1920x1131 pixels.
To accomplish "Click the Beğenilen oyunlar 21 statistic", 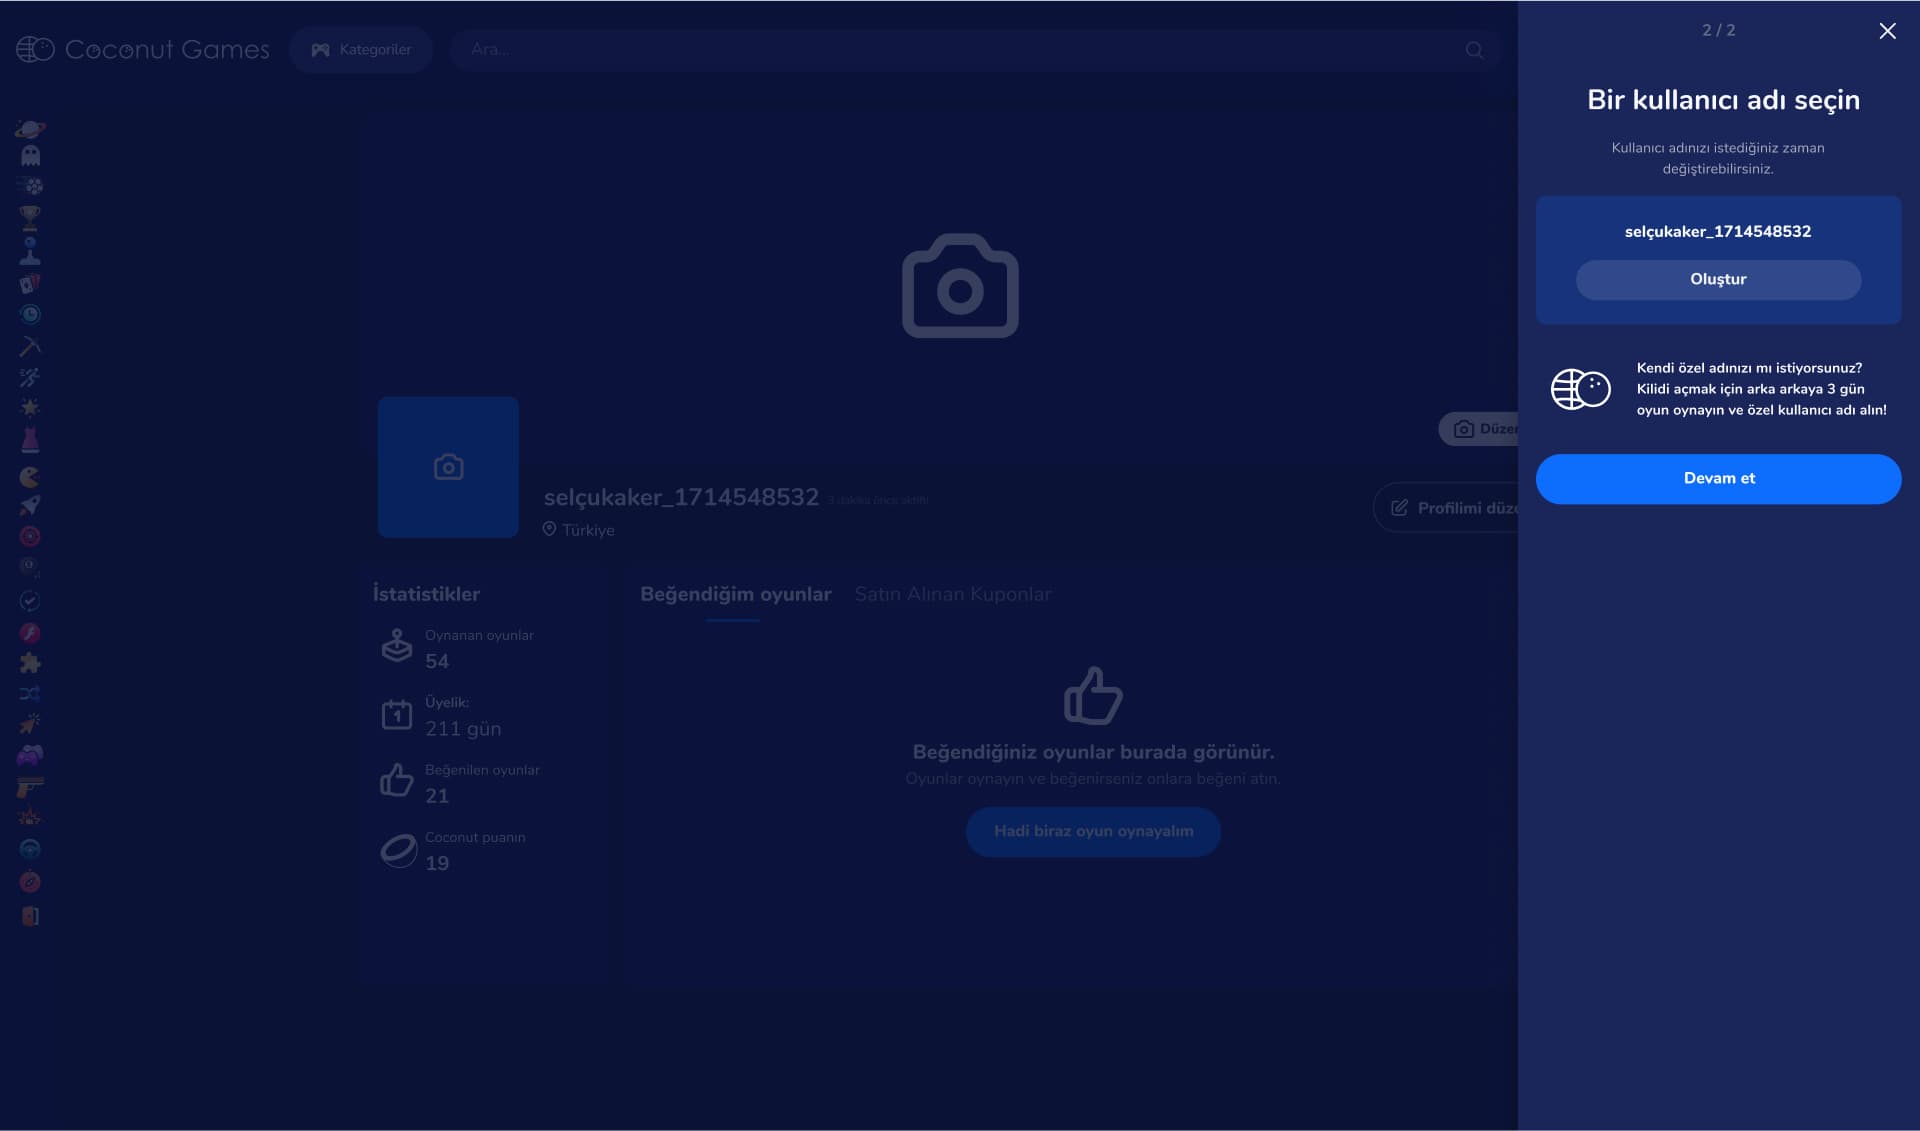I will (x=460, y=783).
